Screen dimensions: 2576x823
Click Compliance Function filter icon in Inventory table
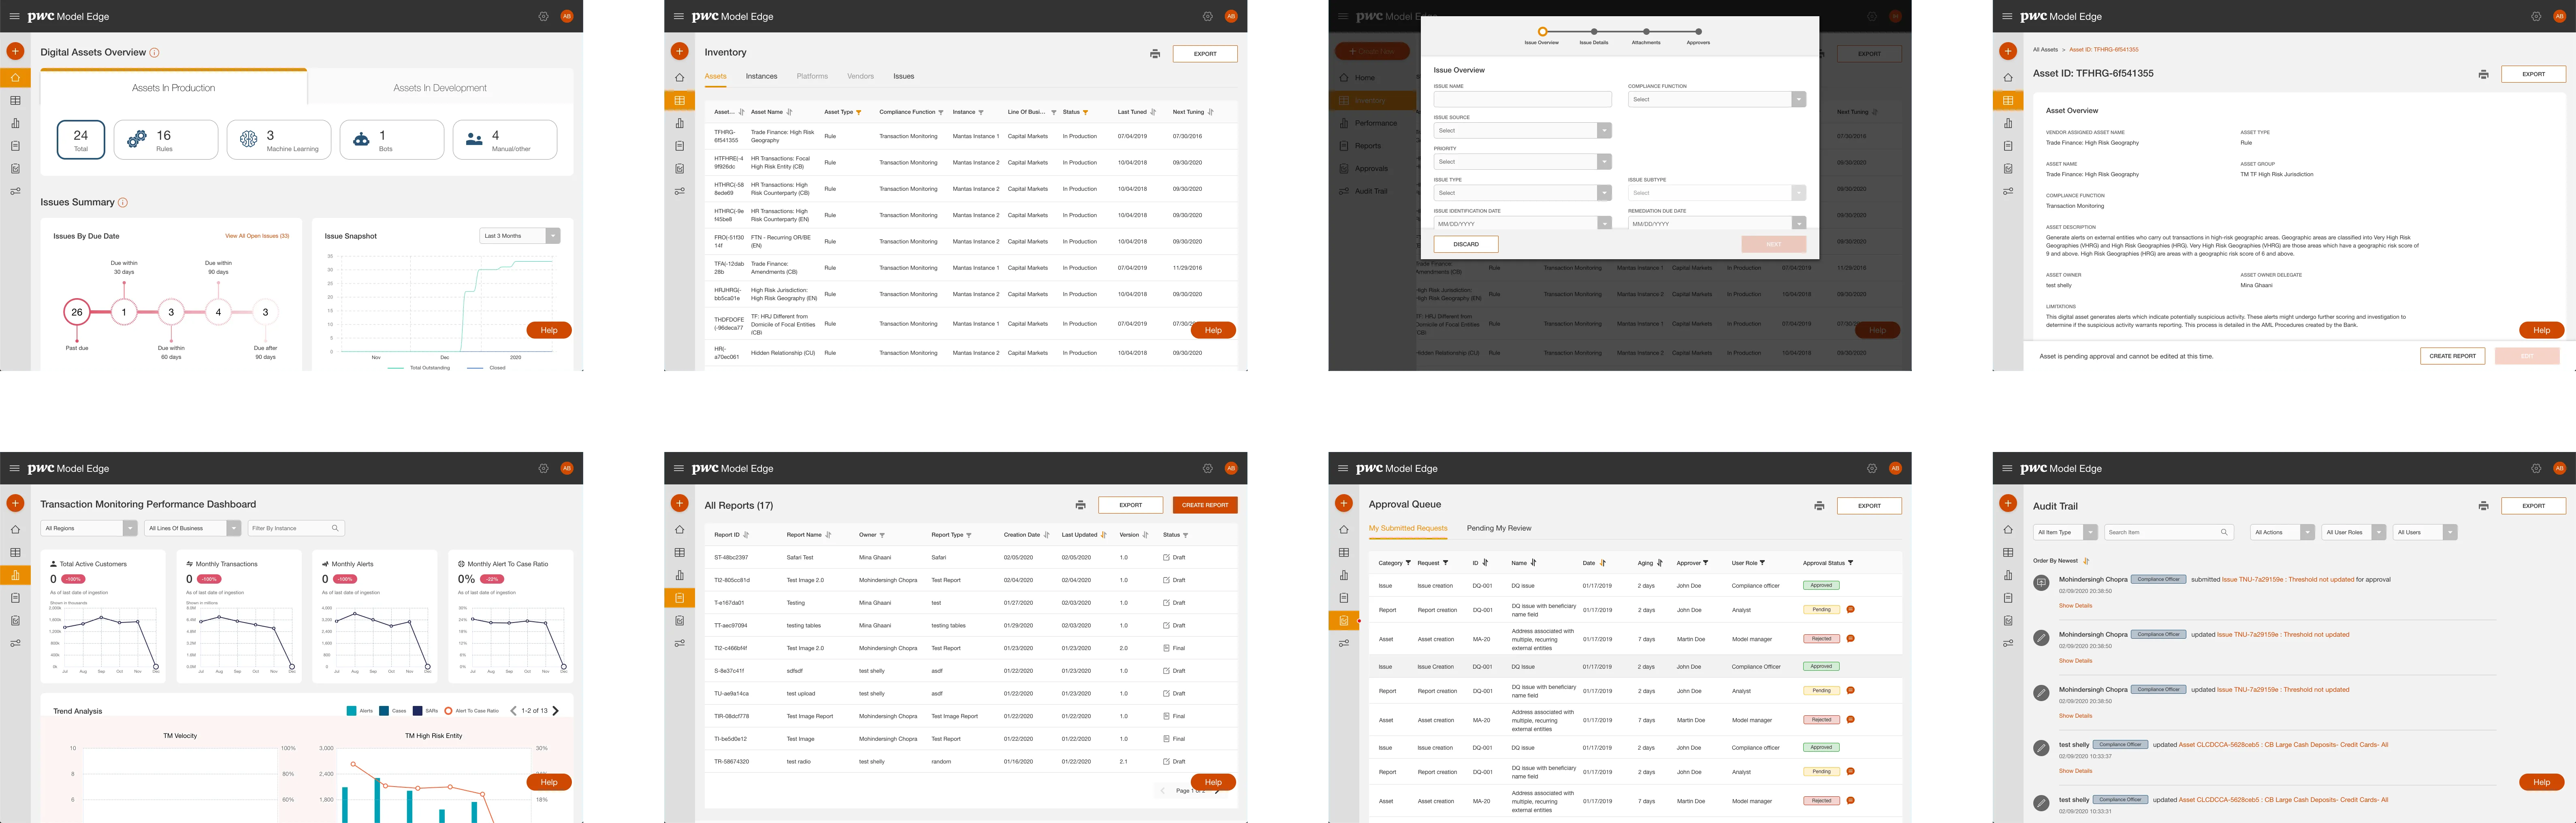pyautogui.click(x=941, y=112)
